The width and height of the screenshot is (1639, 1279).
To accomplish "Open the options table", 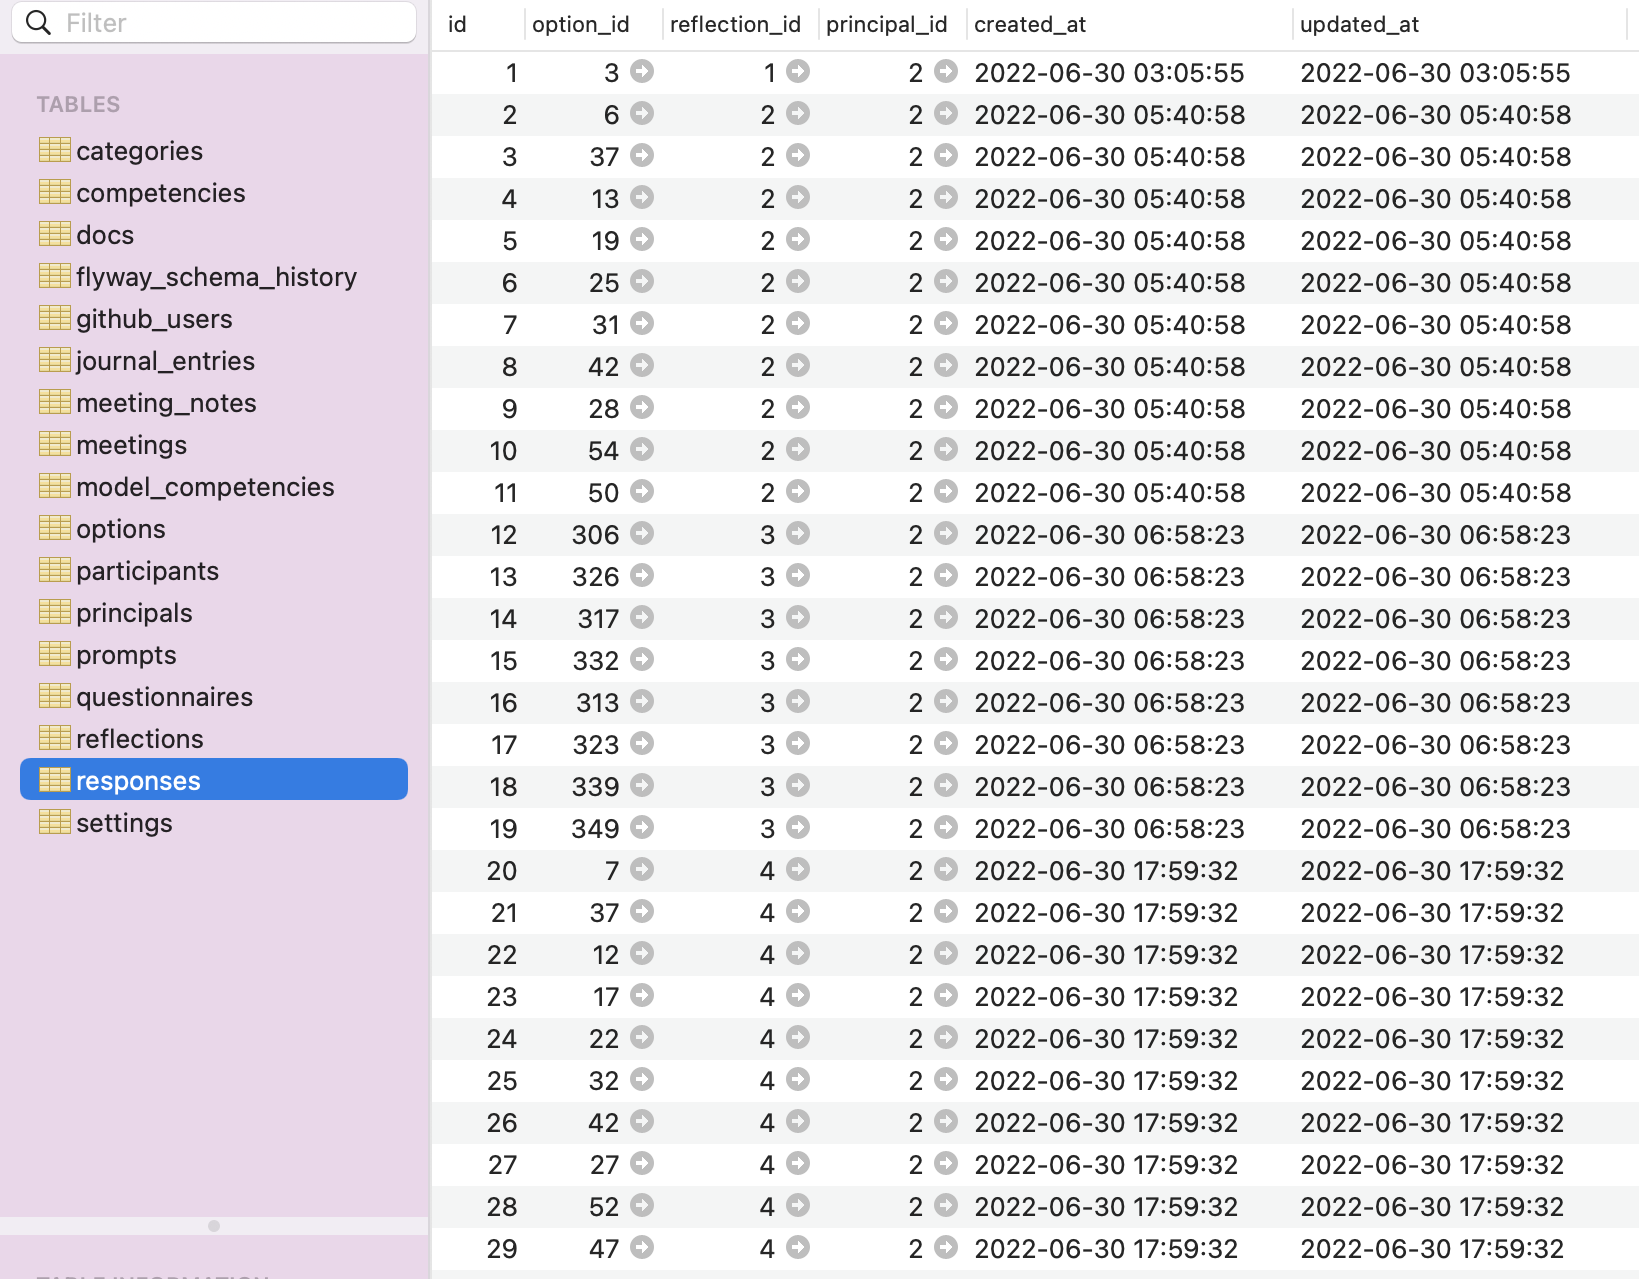I will (x=120, y=528).
